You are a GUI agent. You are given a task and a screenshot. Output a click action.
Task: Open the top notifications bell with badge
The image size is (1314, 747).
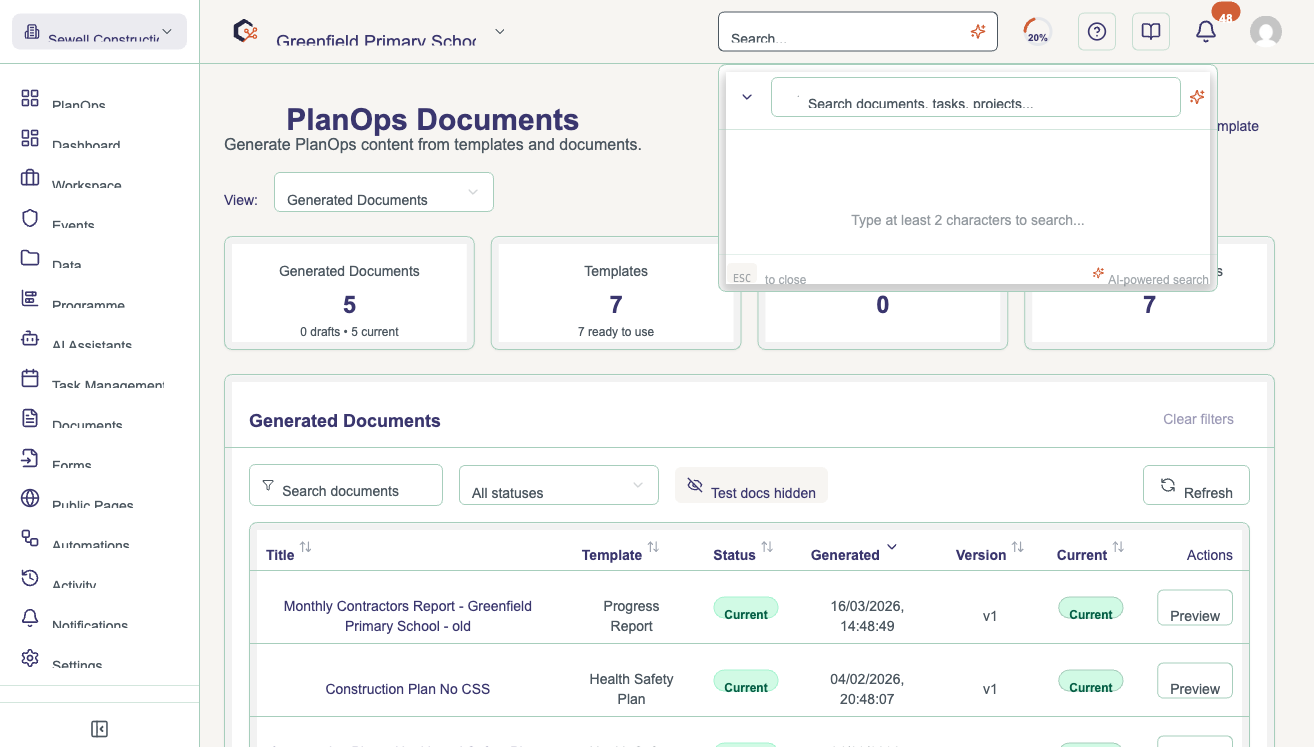[x=1206, y=32]
